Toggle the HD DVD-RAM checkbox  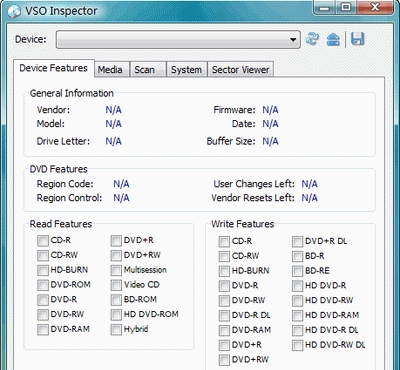pyautogui.click(x=297, y=315)
